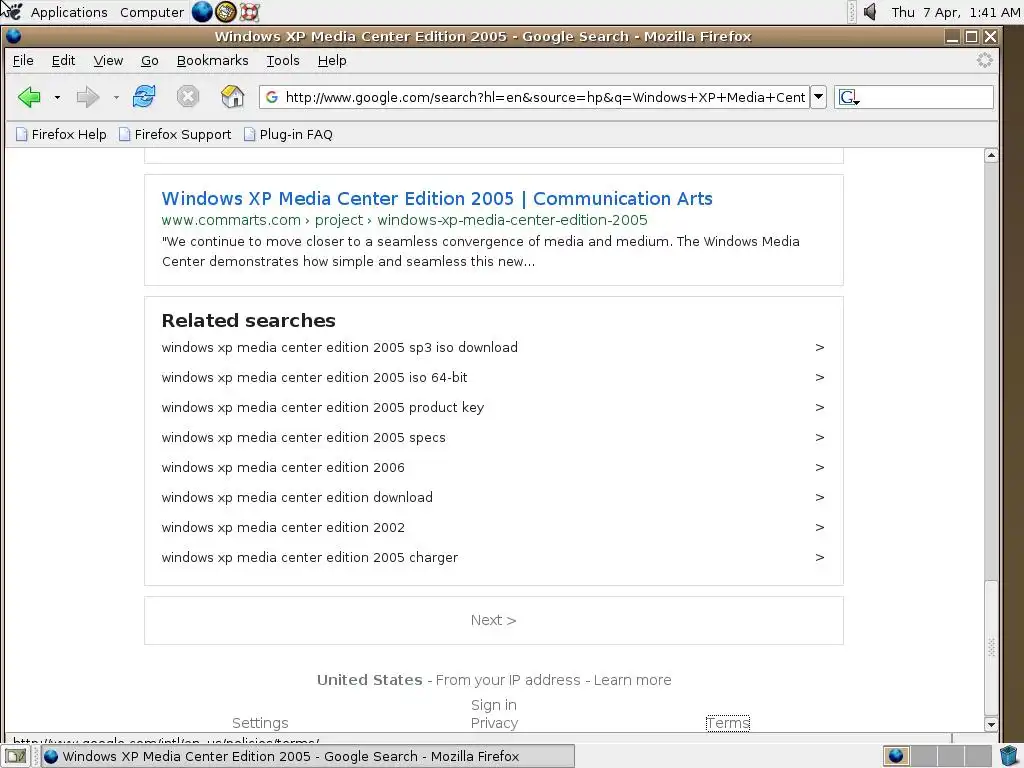Select related search '2005 specs'

point(304,438)
